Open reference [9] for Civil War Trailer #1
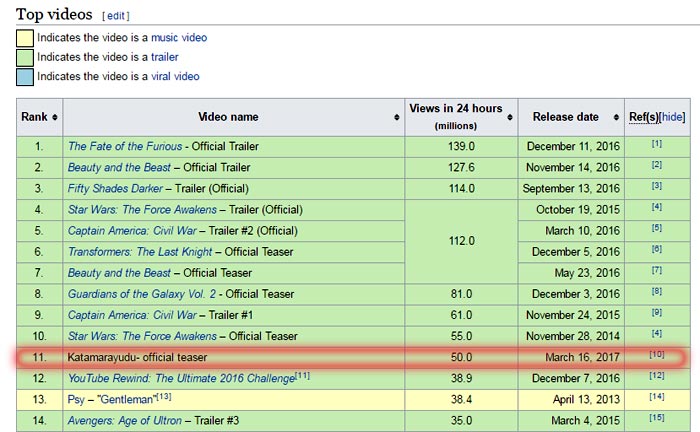This screenshot has width=700, height=432. pyautogui.click(x=657, y=312)
